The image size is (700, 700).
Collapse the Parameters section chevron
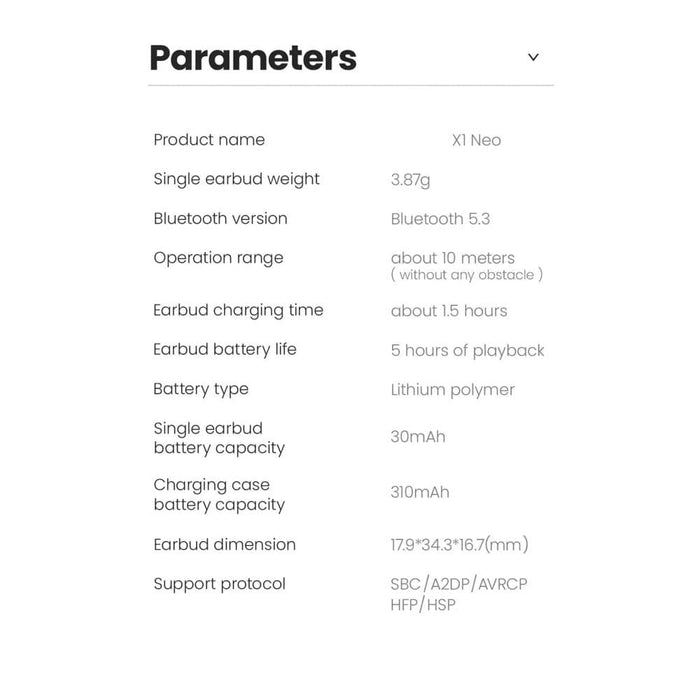click(533, 57)
